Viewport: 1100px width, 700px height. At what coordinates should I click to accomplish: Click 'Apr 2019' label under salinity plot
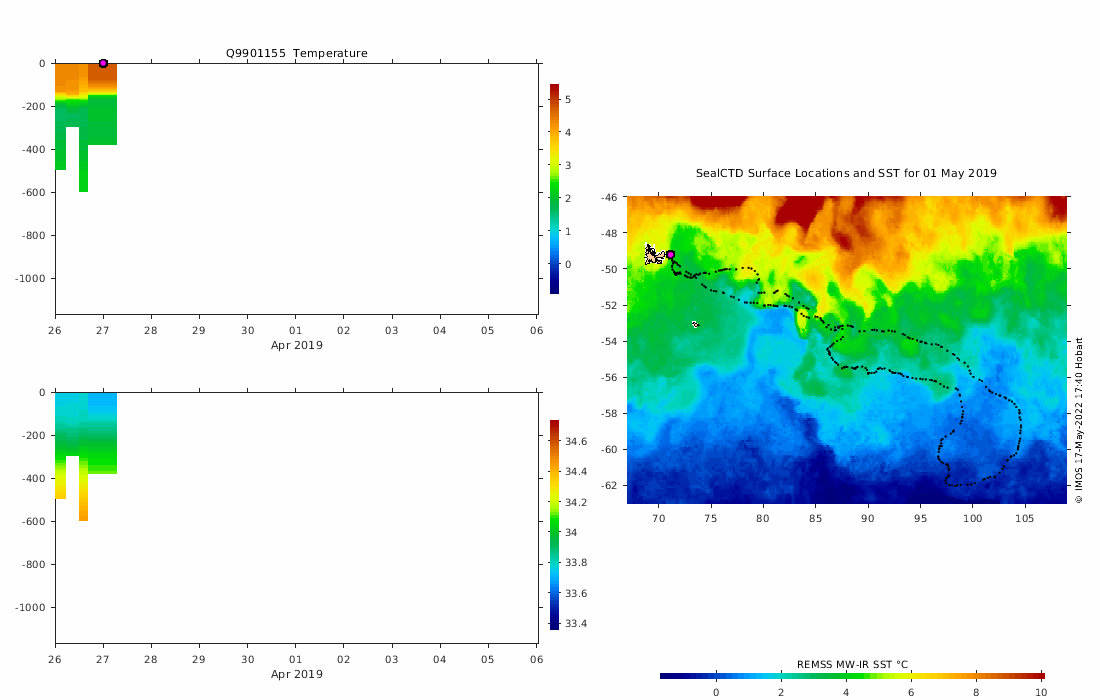point(297,674)
